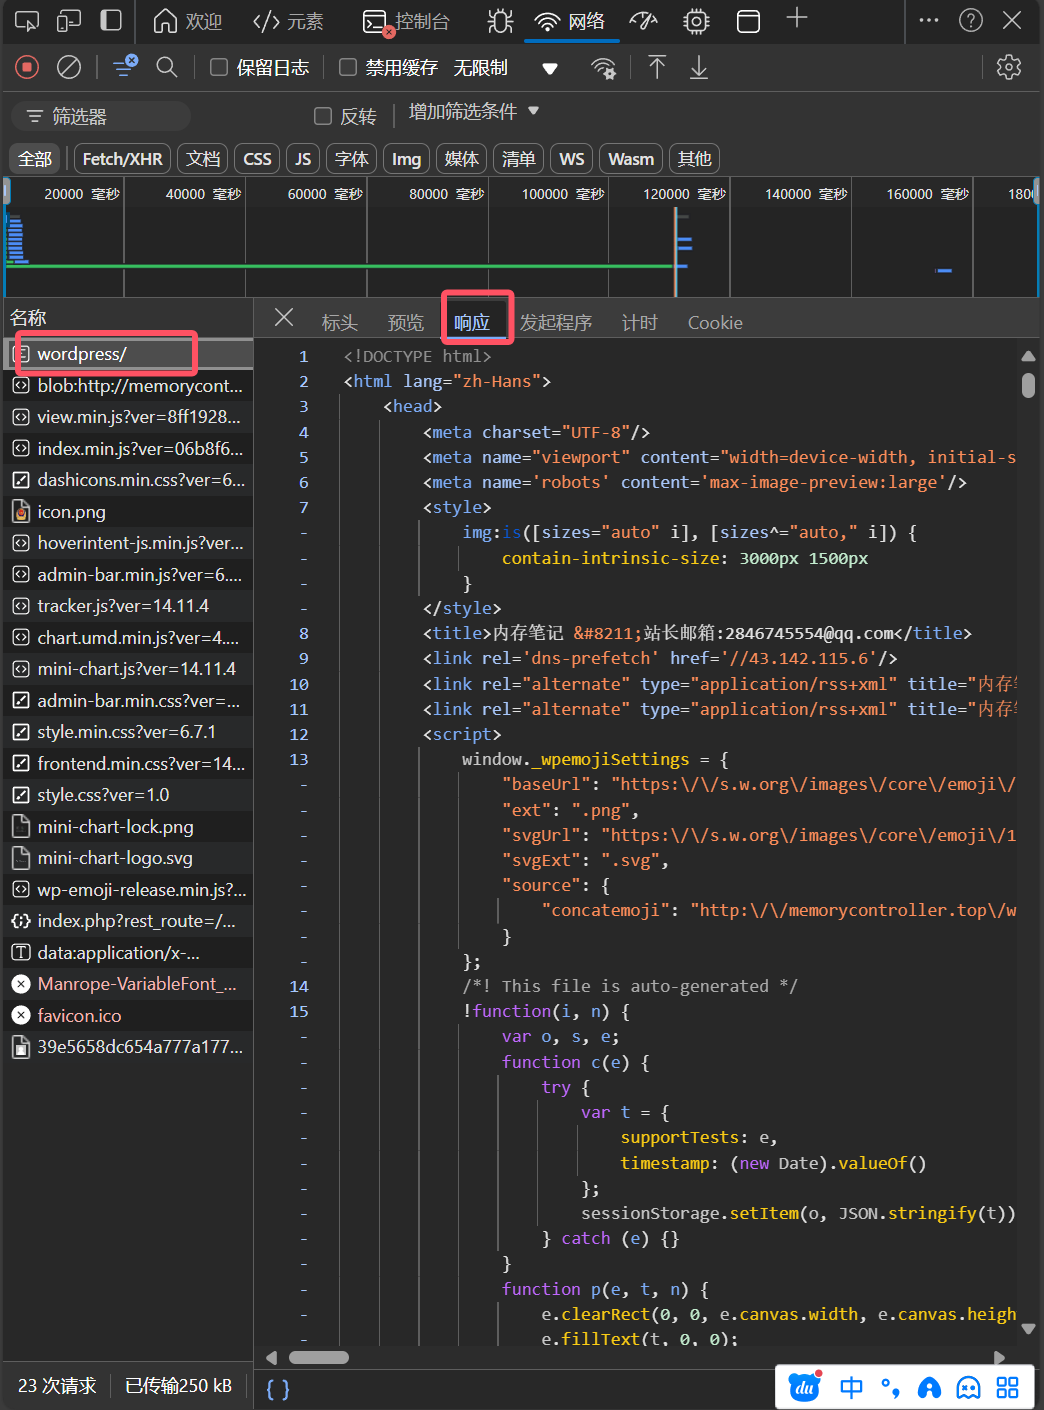
Task: Select the style.css?ver=1.0 request
Action: pyautogui.click(x=128, y=795)
